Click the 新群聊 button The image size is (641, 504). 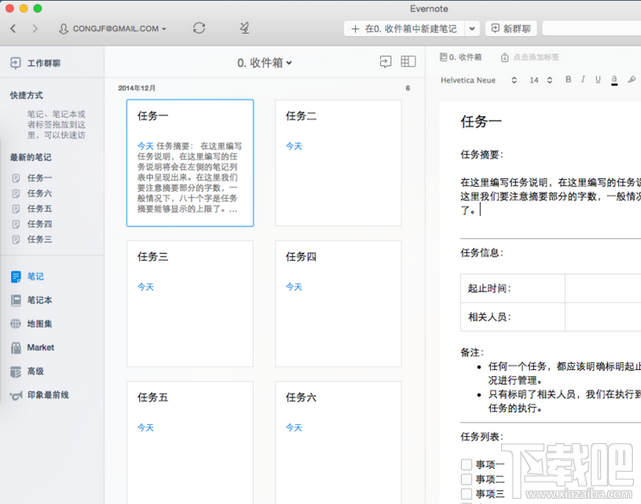(x=510, y=29)
